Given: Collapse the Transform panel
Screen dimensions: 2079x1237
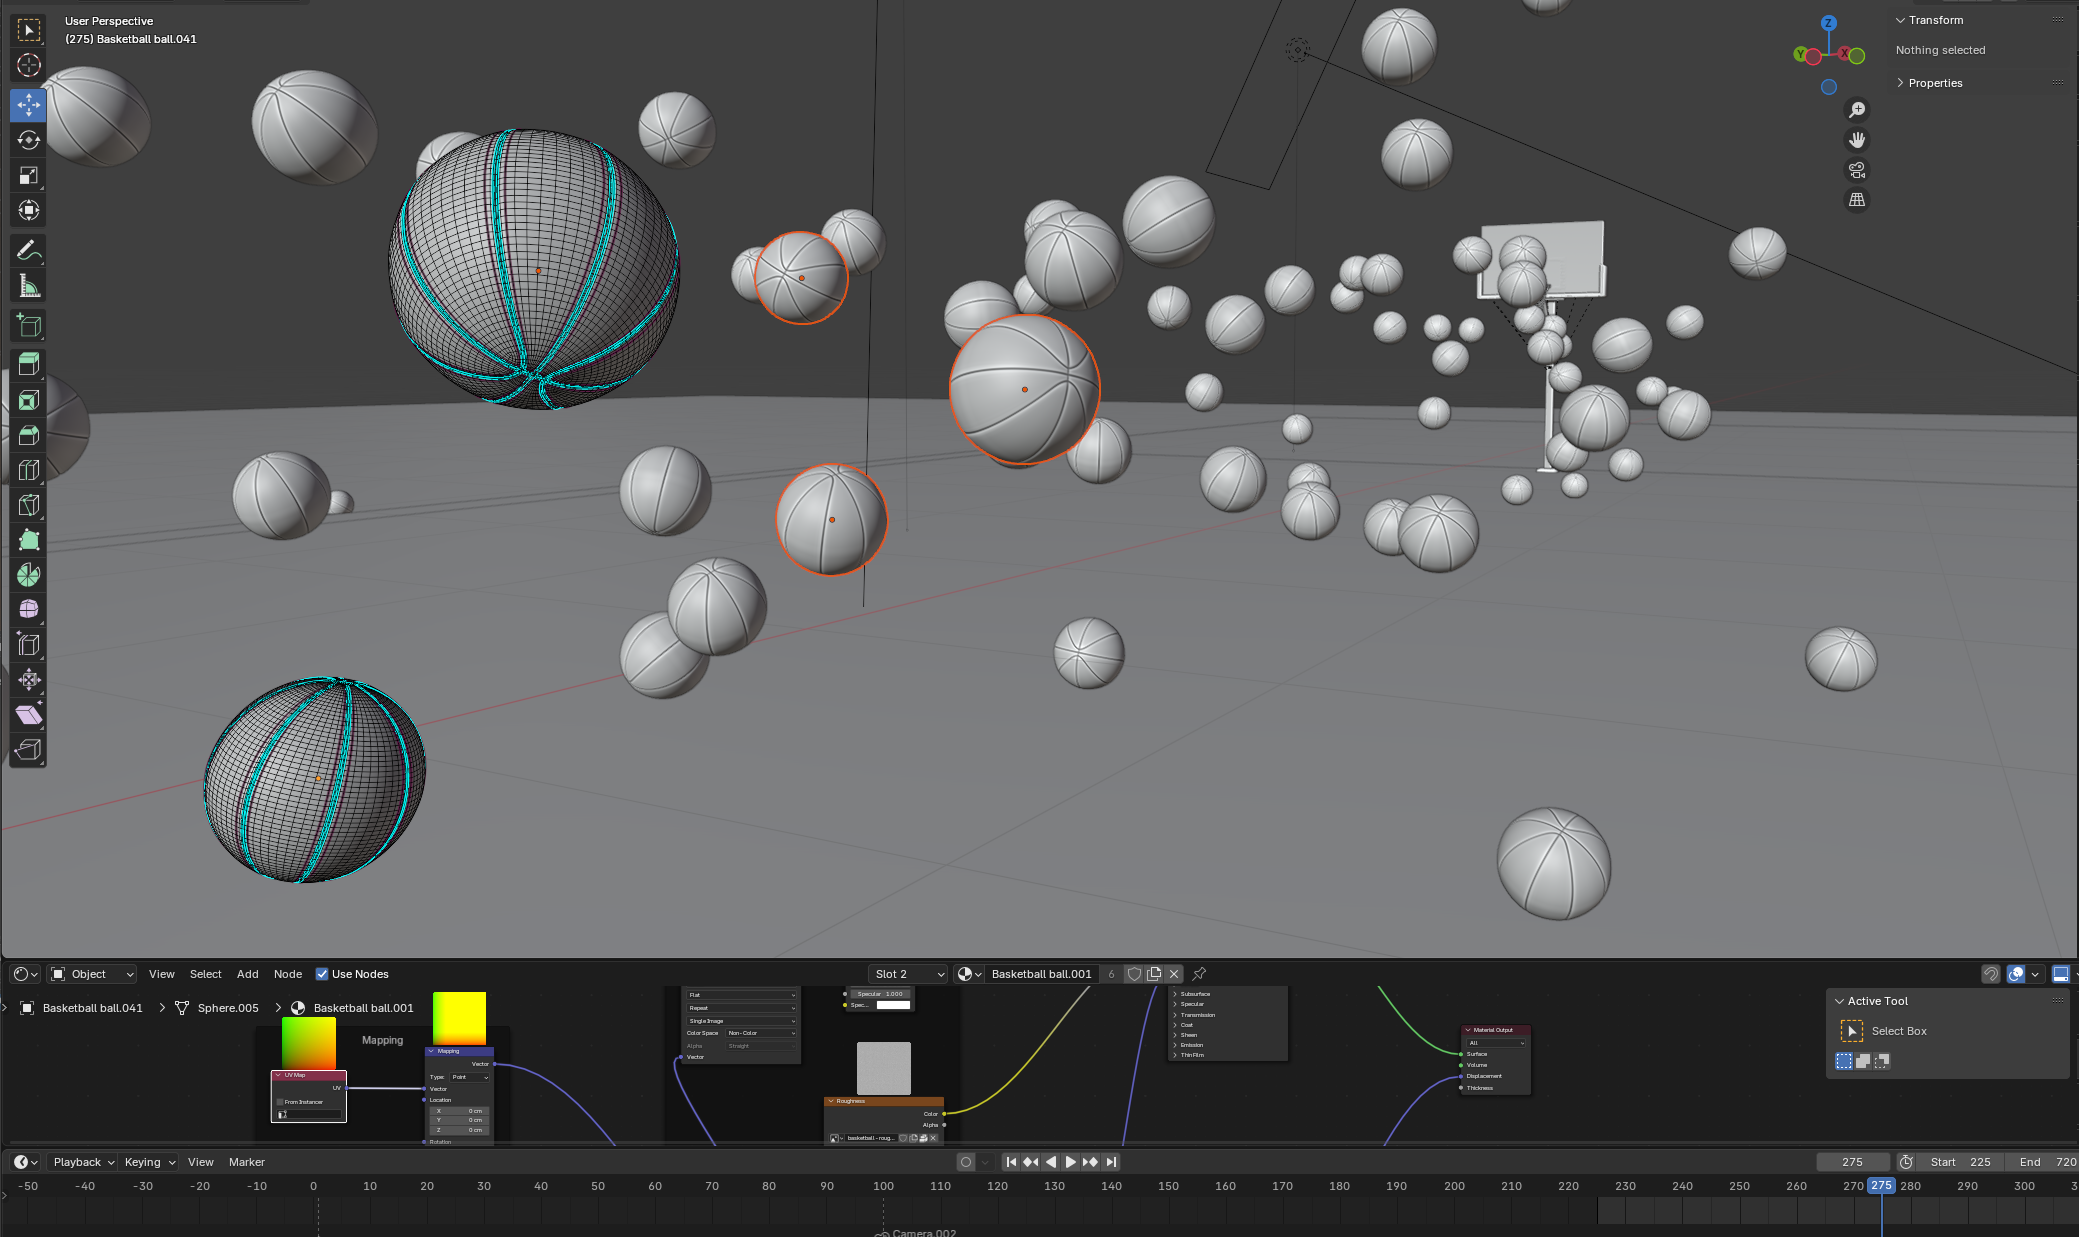Looking at the screenshot, I should (x=1934, y=20).
